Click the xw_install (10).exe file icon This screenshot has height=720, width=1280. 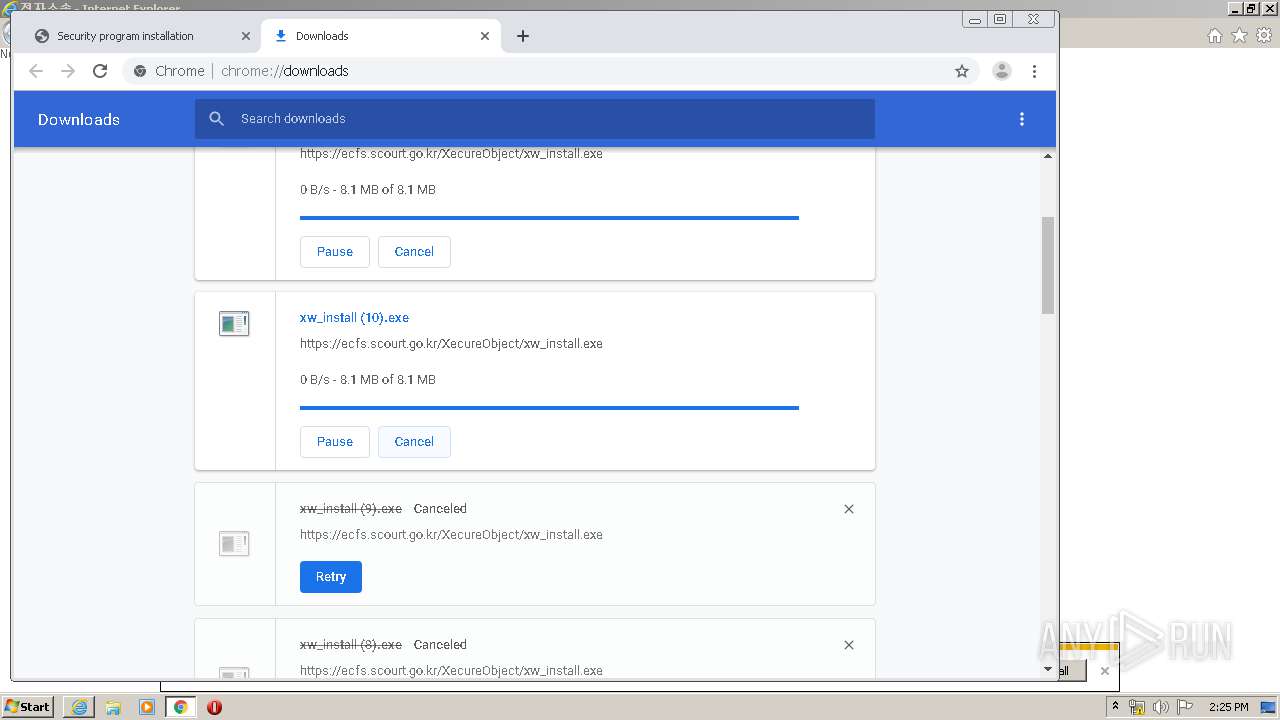[x=234, y=324]
